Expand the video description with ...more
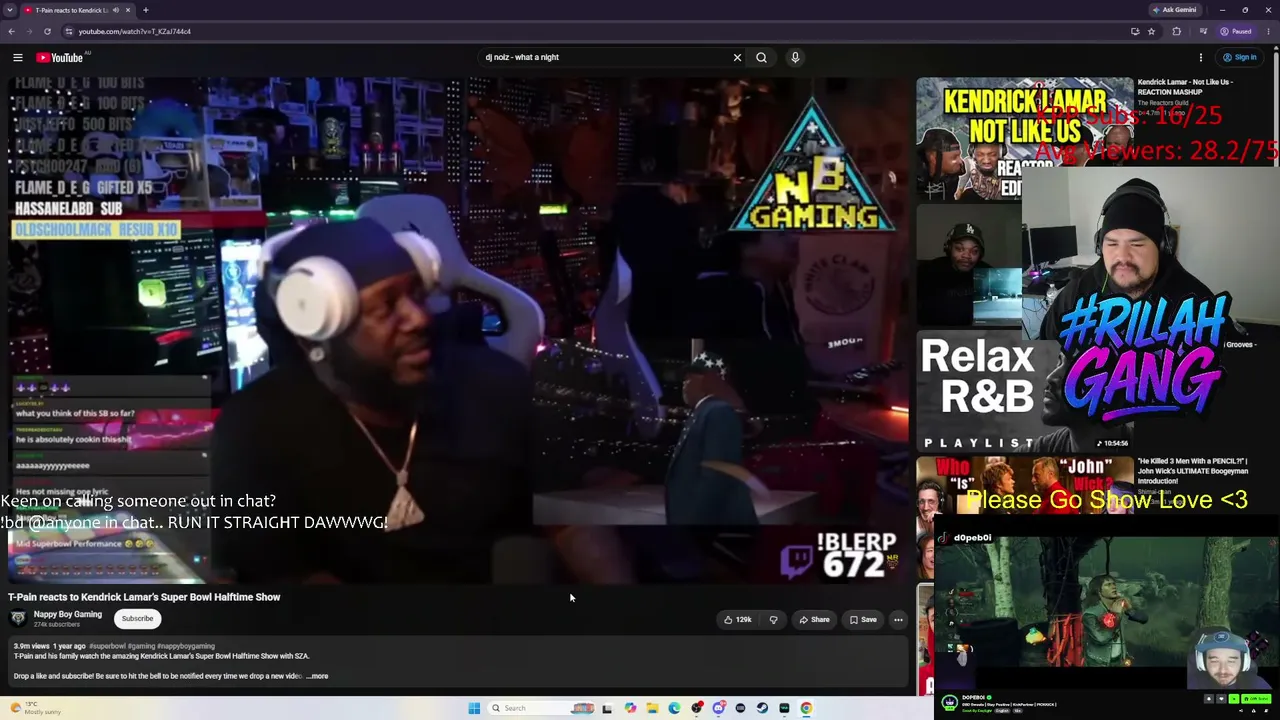 tap(317, 676)
